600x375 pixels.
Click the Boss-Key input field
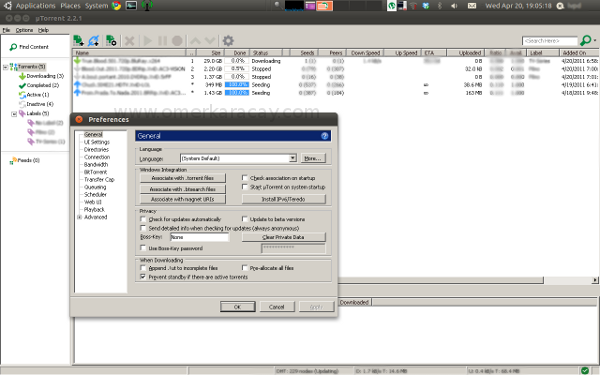click(x=199, y=237)
